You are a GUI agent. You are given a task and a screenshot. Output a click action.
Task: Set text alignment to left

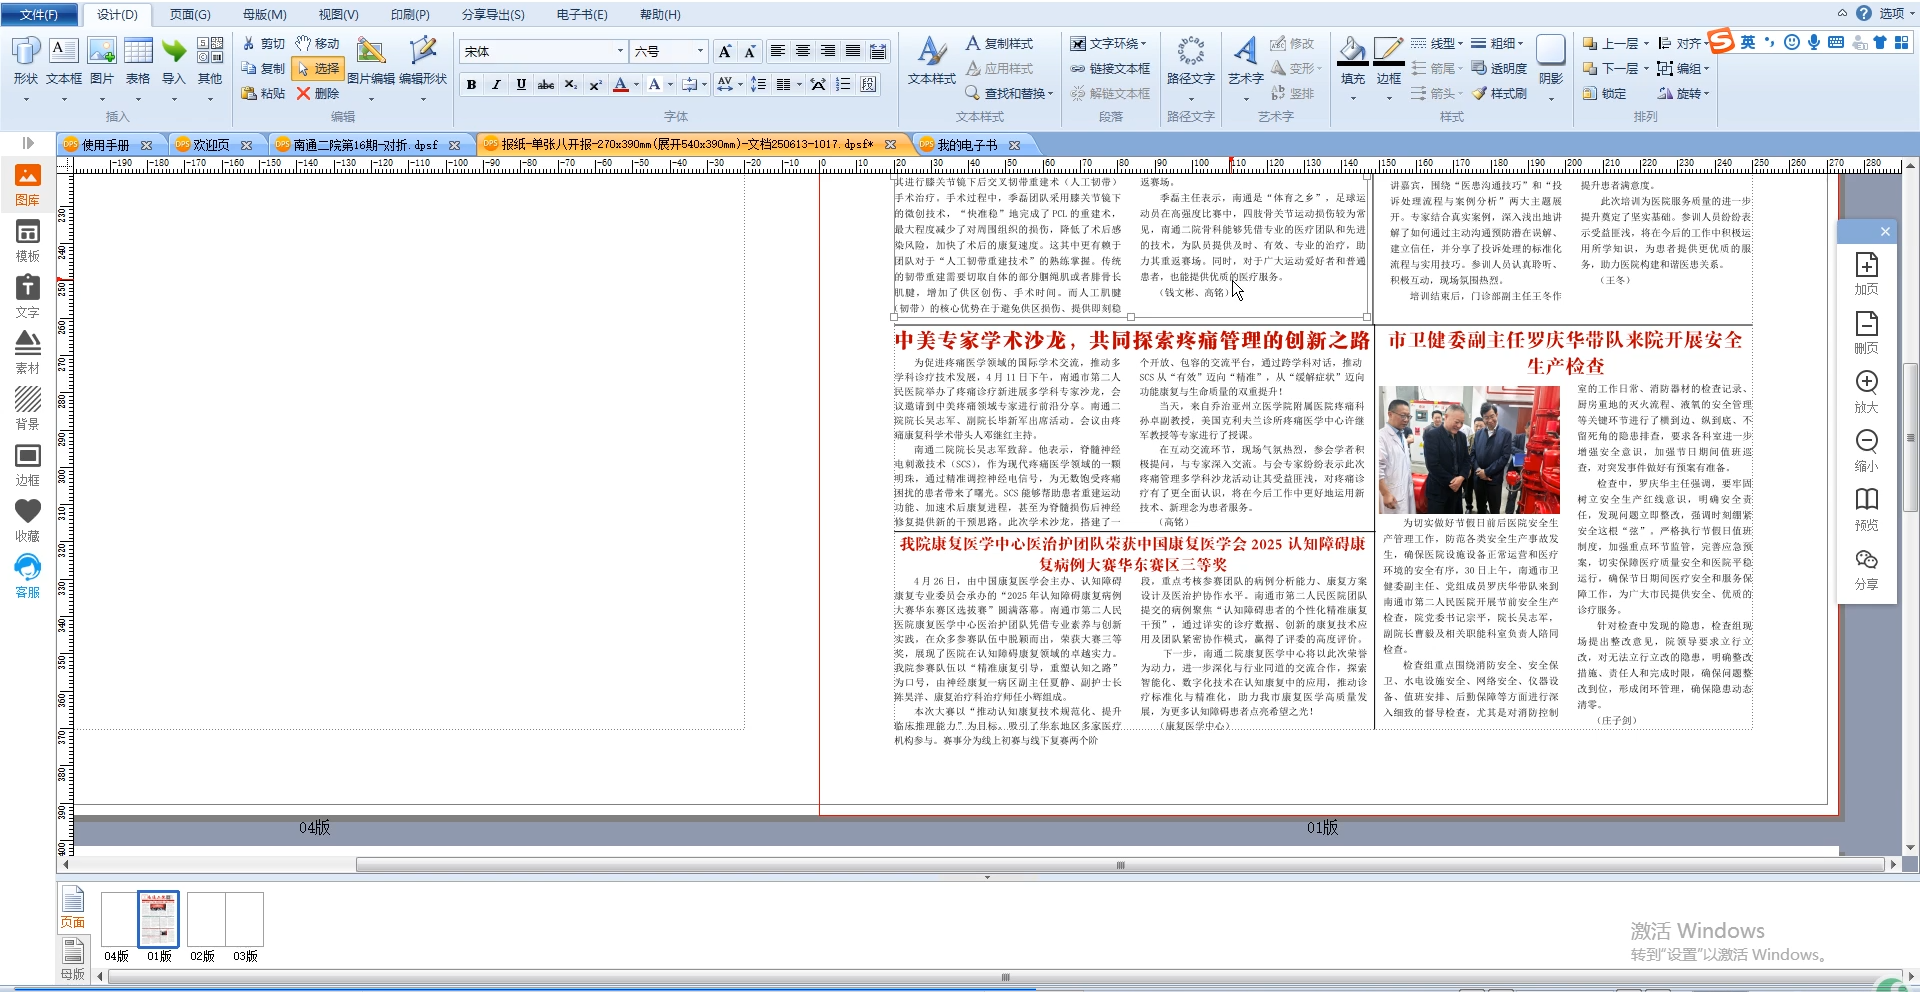pyautogui.click(x=777, y=52)
